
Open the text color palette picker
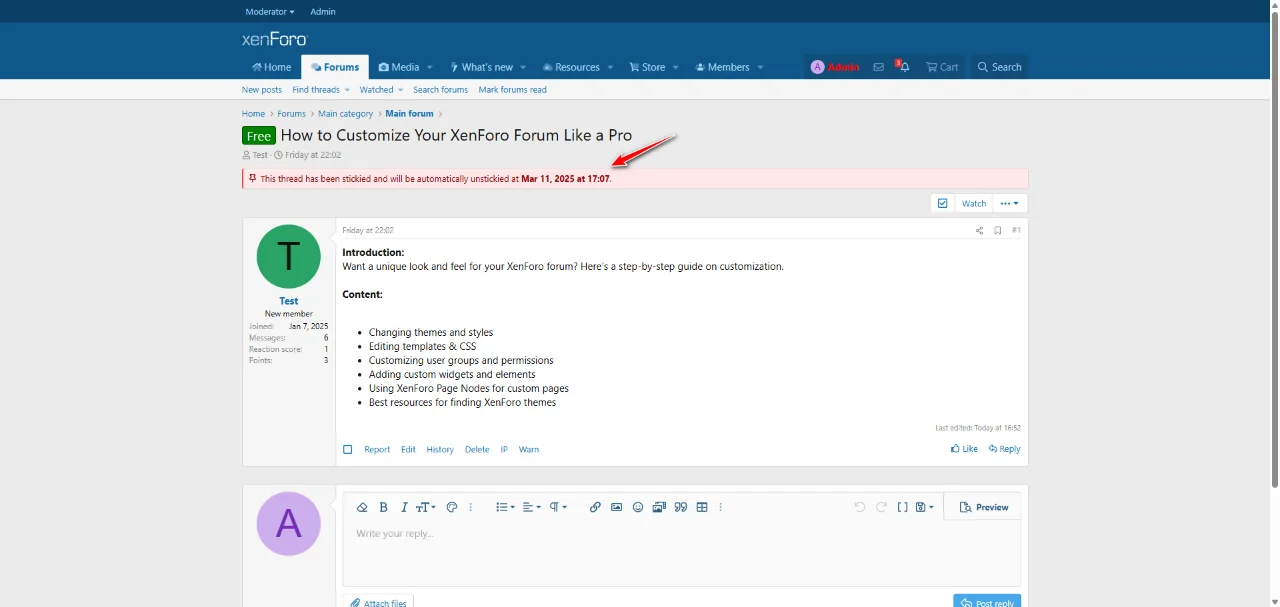[452, 507]
